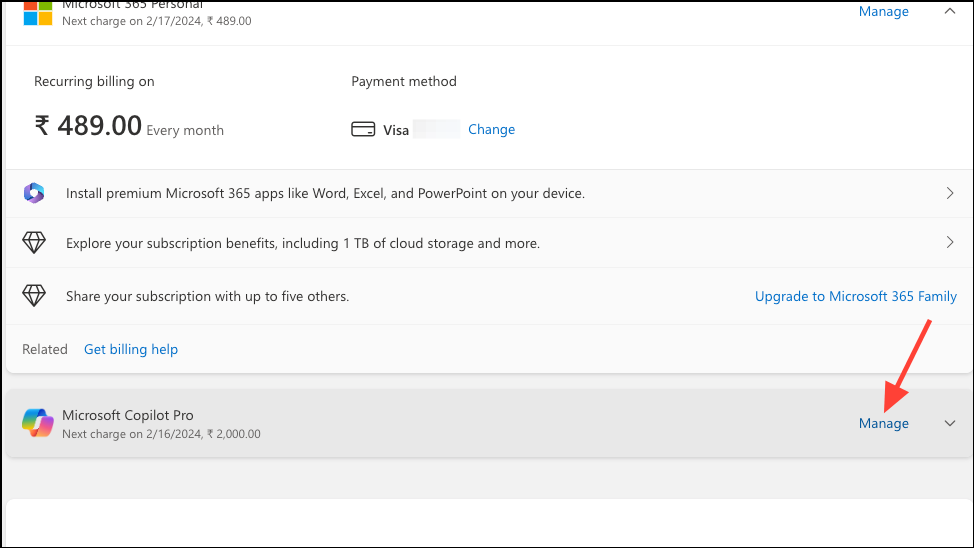
Task: Click Next charge on 2/16/2024 text
Action: (162, 434)
